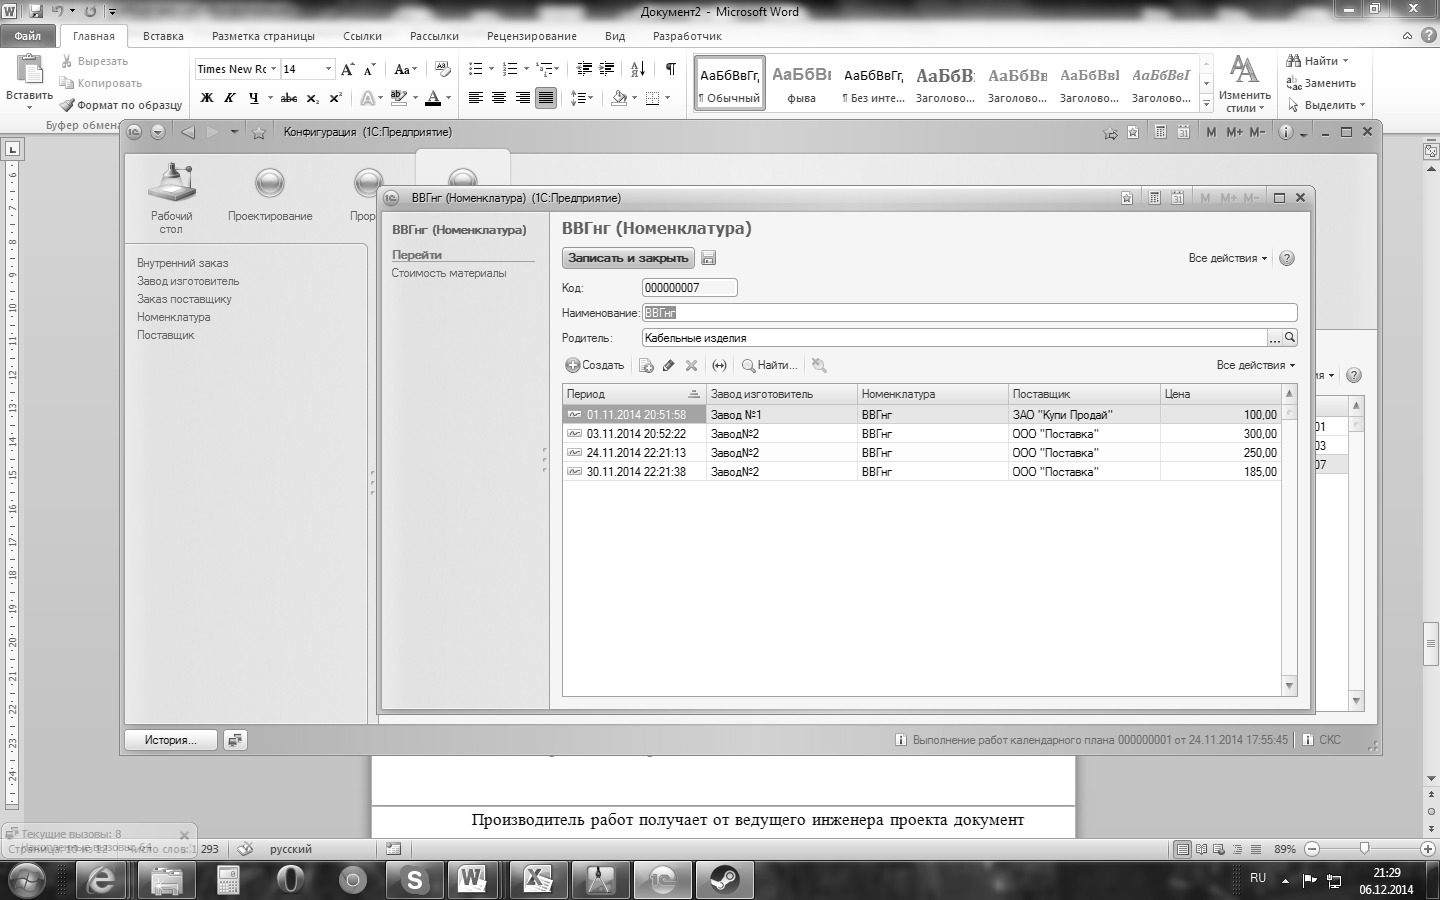This screenshot has height=900, width=1440.
Task: Switch to the Разработчик ribbon tab
Action: tap(687, 36)
